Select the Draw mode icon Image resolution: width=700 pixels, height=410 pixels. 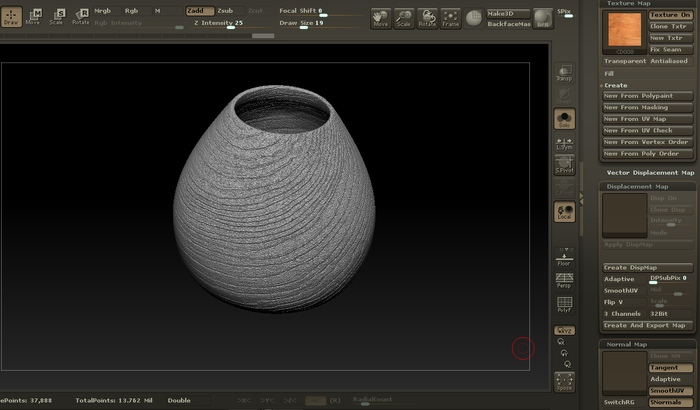point(11,17)
